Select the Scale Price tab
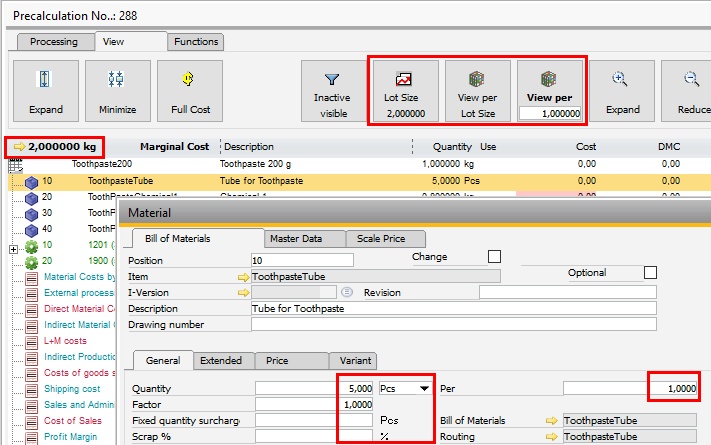This screenshot has height=445, width=711. coord(385,239)
